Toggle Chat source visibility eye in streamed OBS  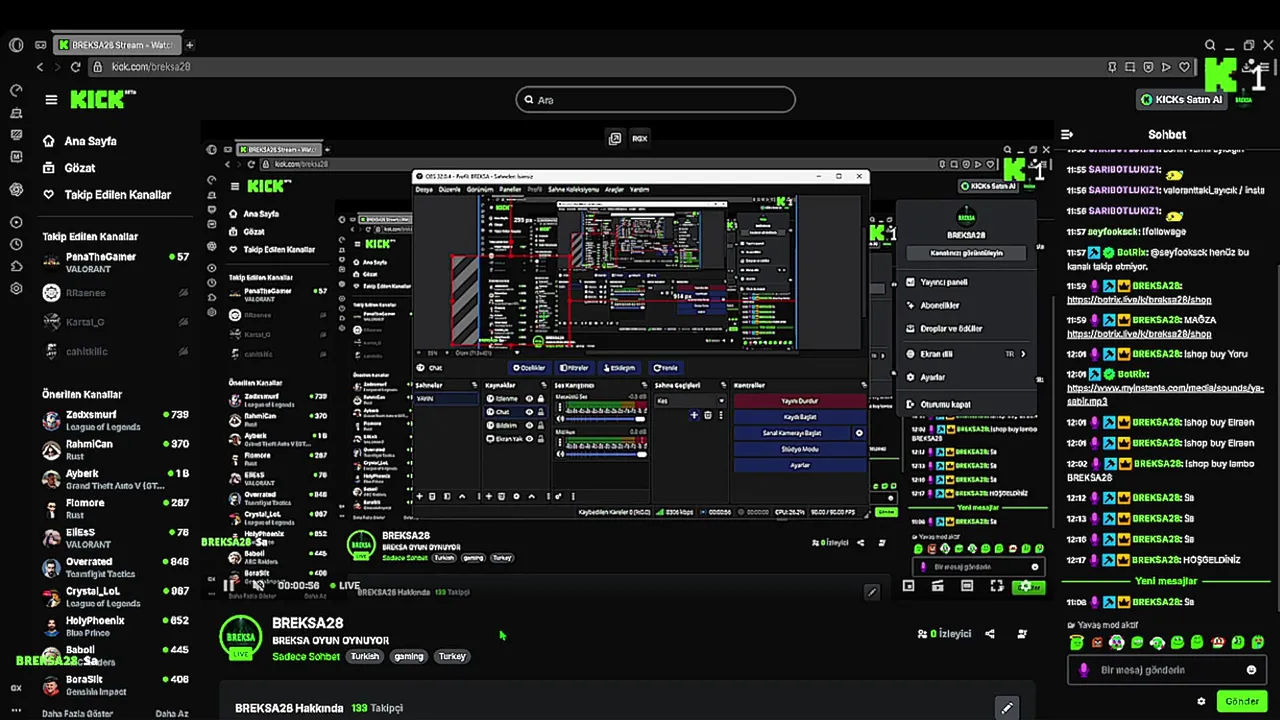pyautogui.click(x=529, y=412)
